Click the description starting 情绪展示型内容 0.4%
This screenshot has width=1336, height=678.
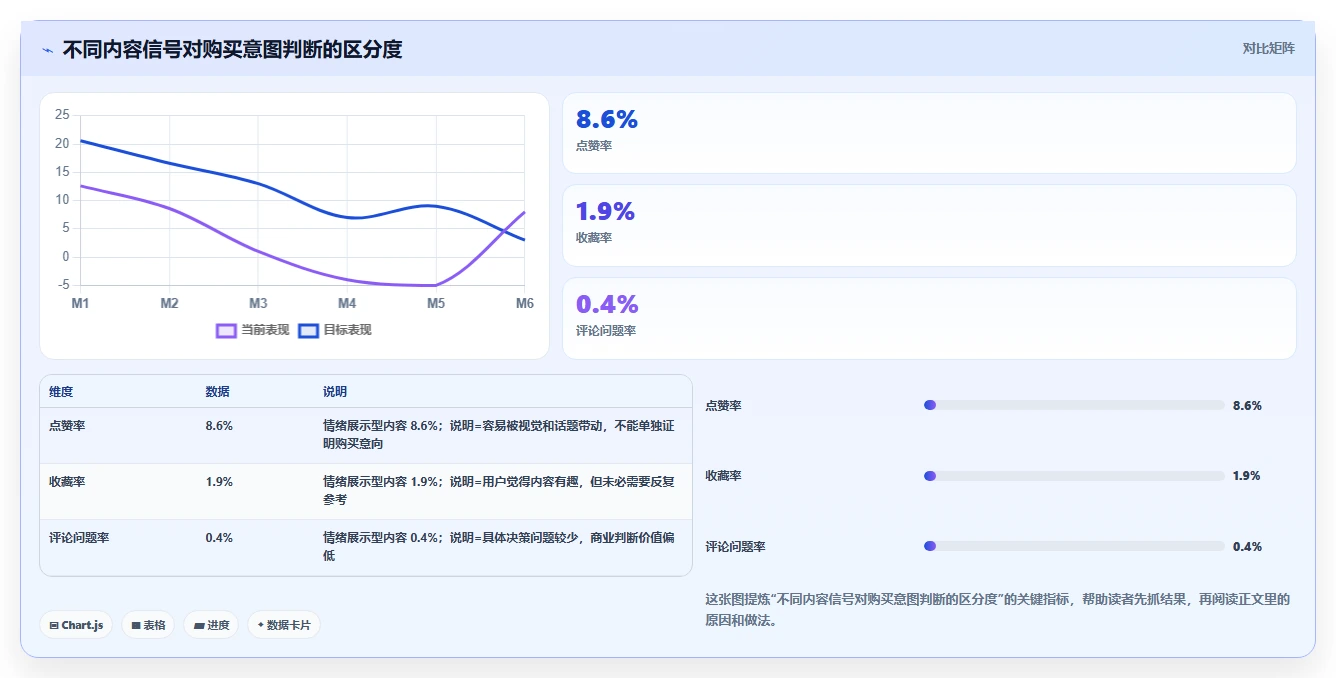click(499, 547)
